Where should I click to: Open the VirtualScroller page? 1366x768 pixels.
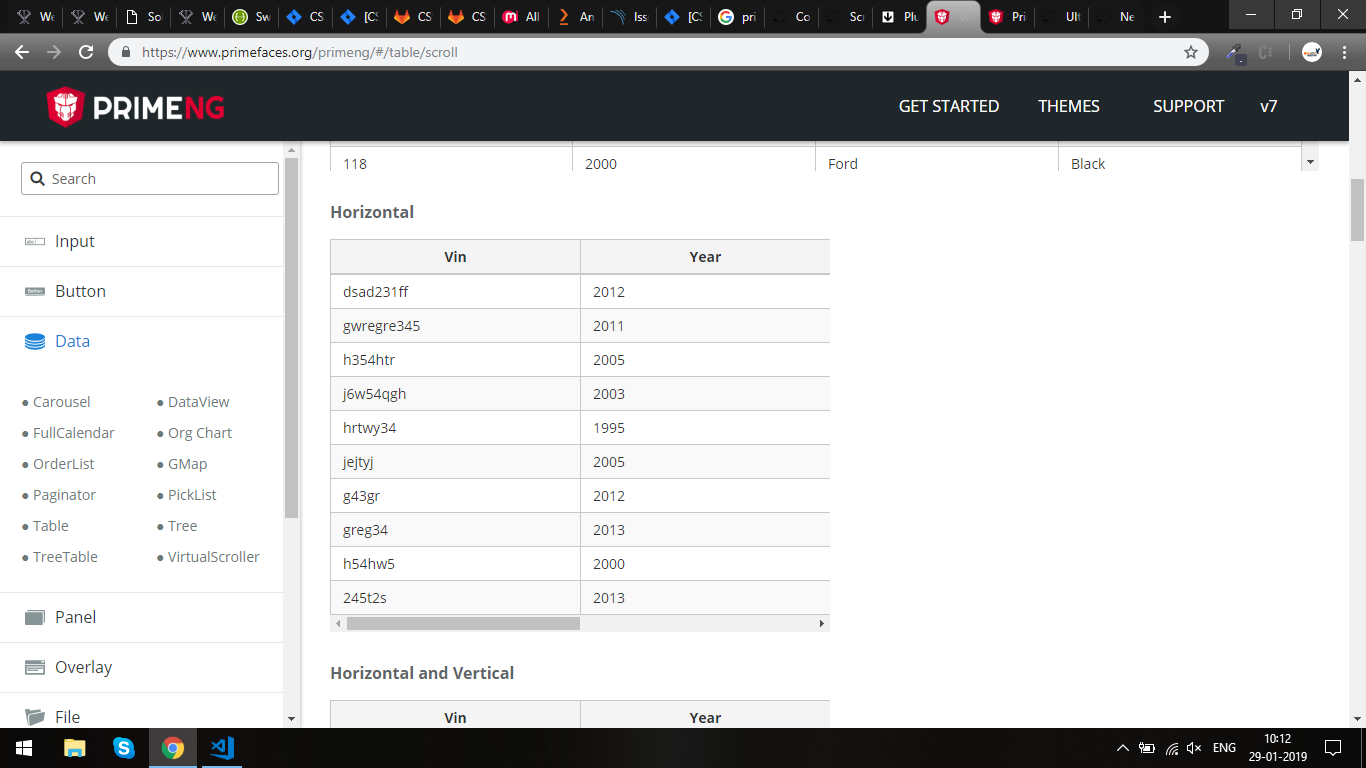point(213,557)
